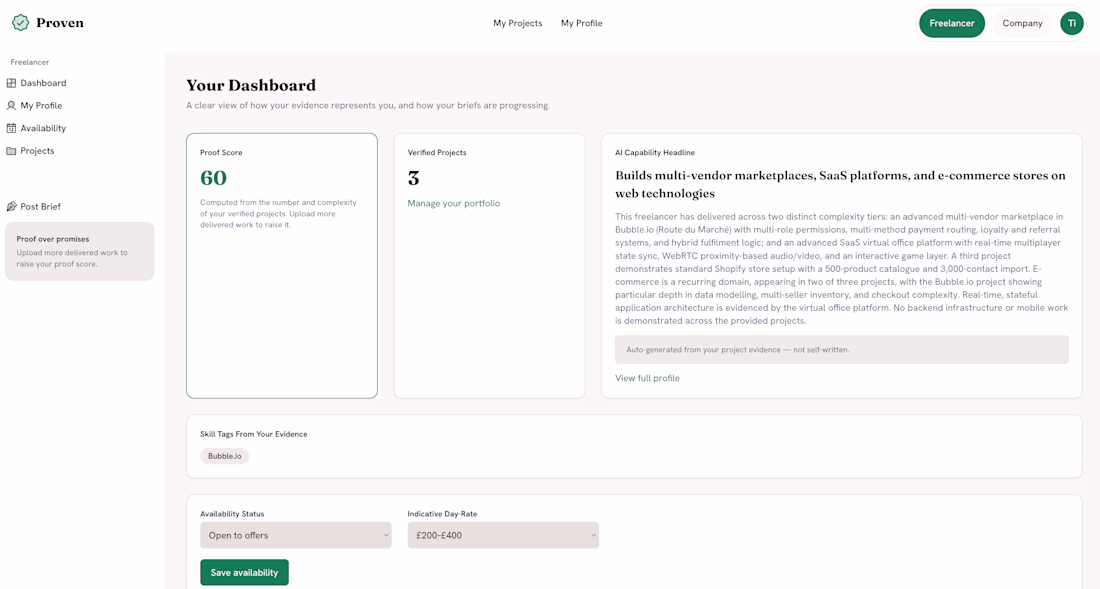Expand the Availability Status dropdown
This screenshot has height=589, width=1100.
click(295, 535)
